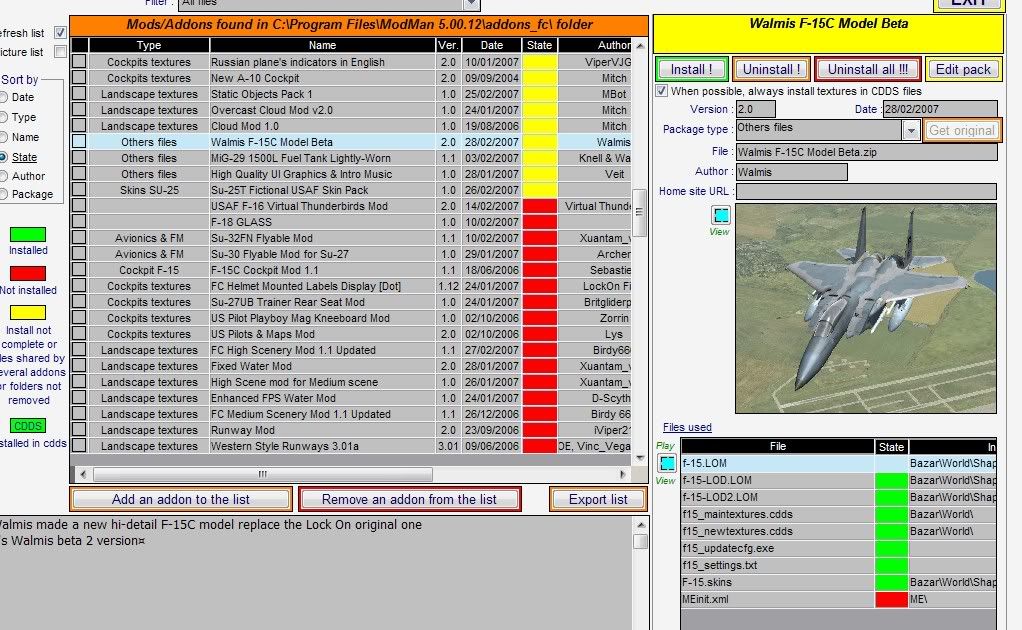1022x630 pixels.
Task: Toggle always install textures in CDDS checkbox
Action: pos(662,91)
